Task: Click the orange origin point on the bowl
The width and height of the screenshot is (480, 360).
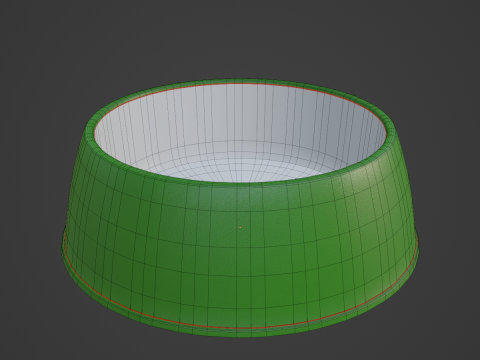Action: 240,228
